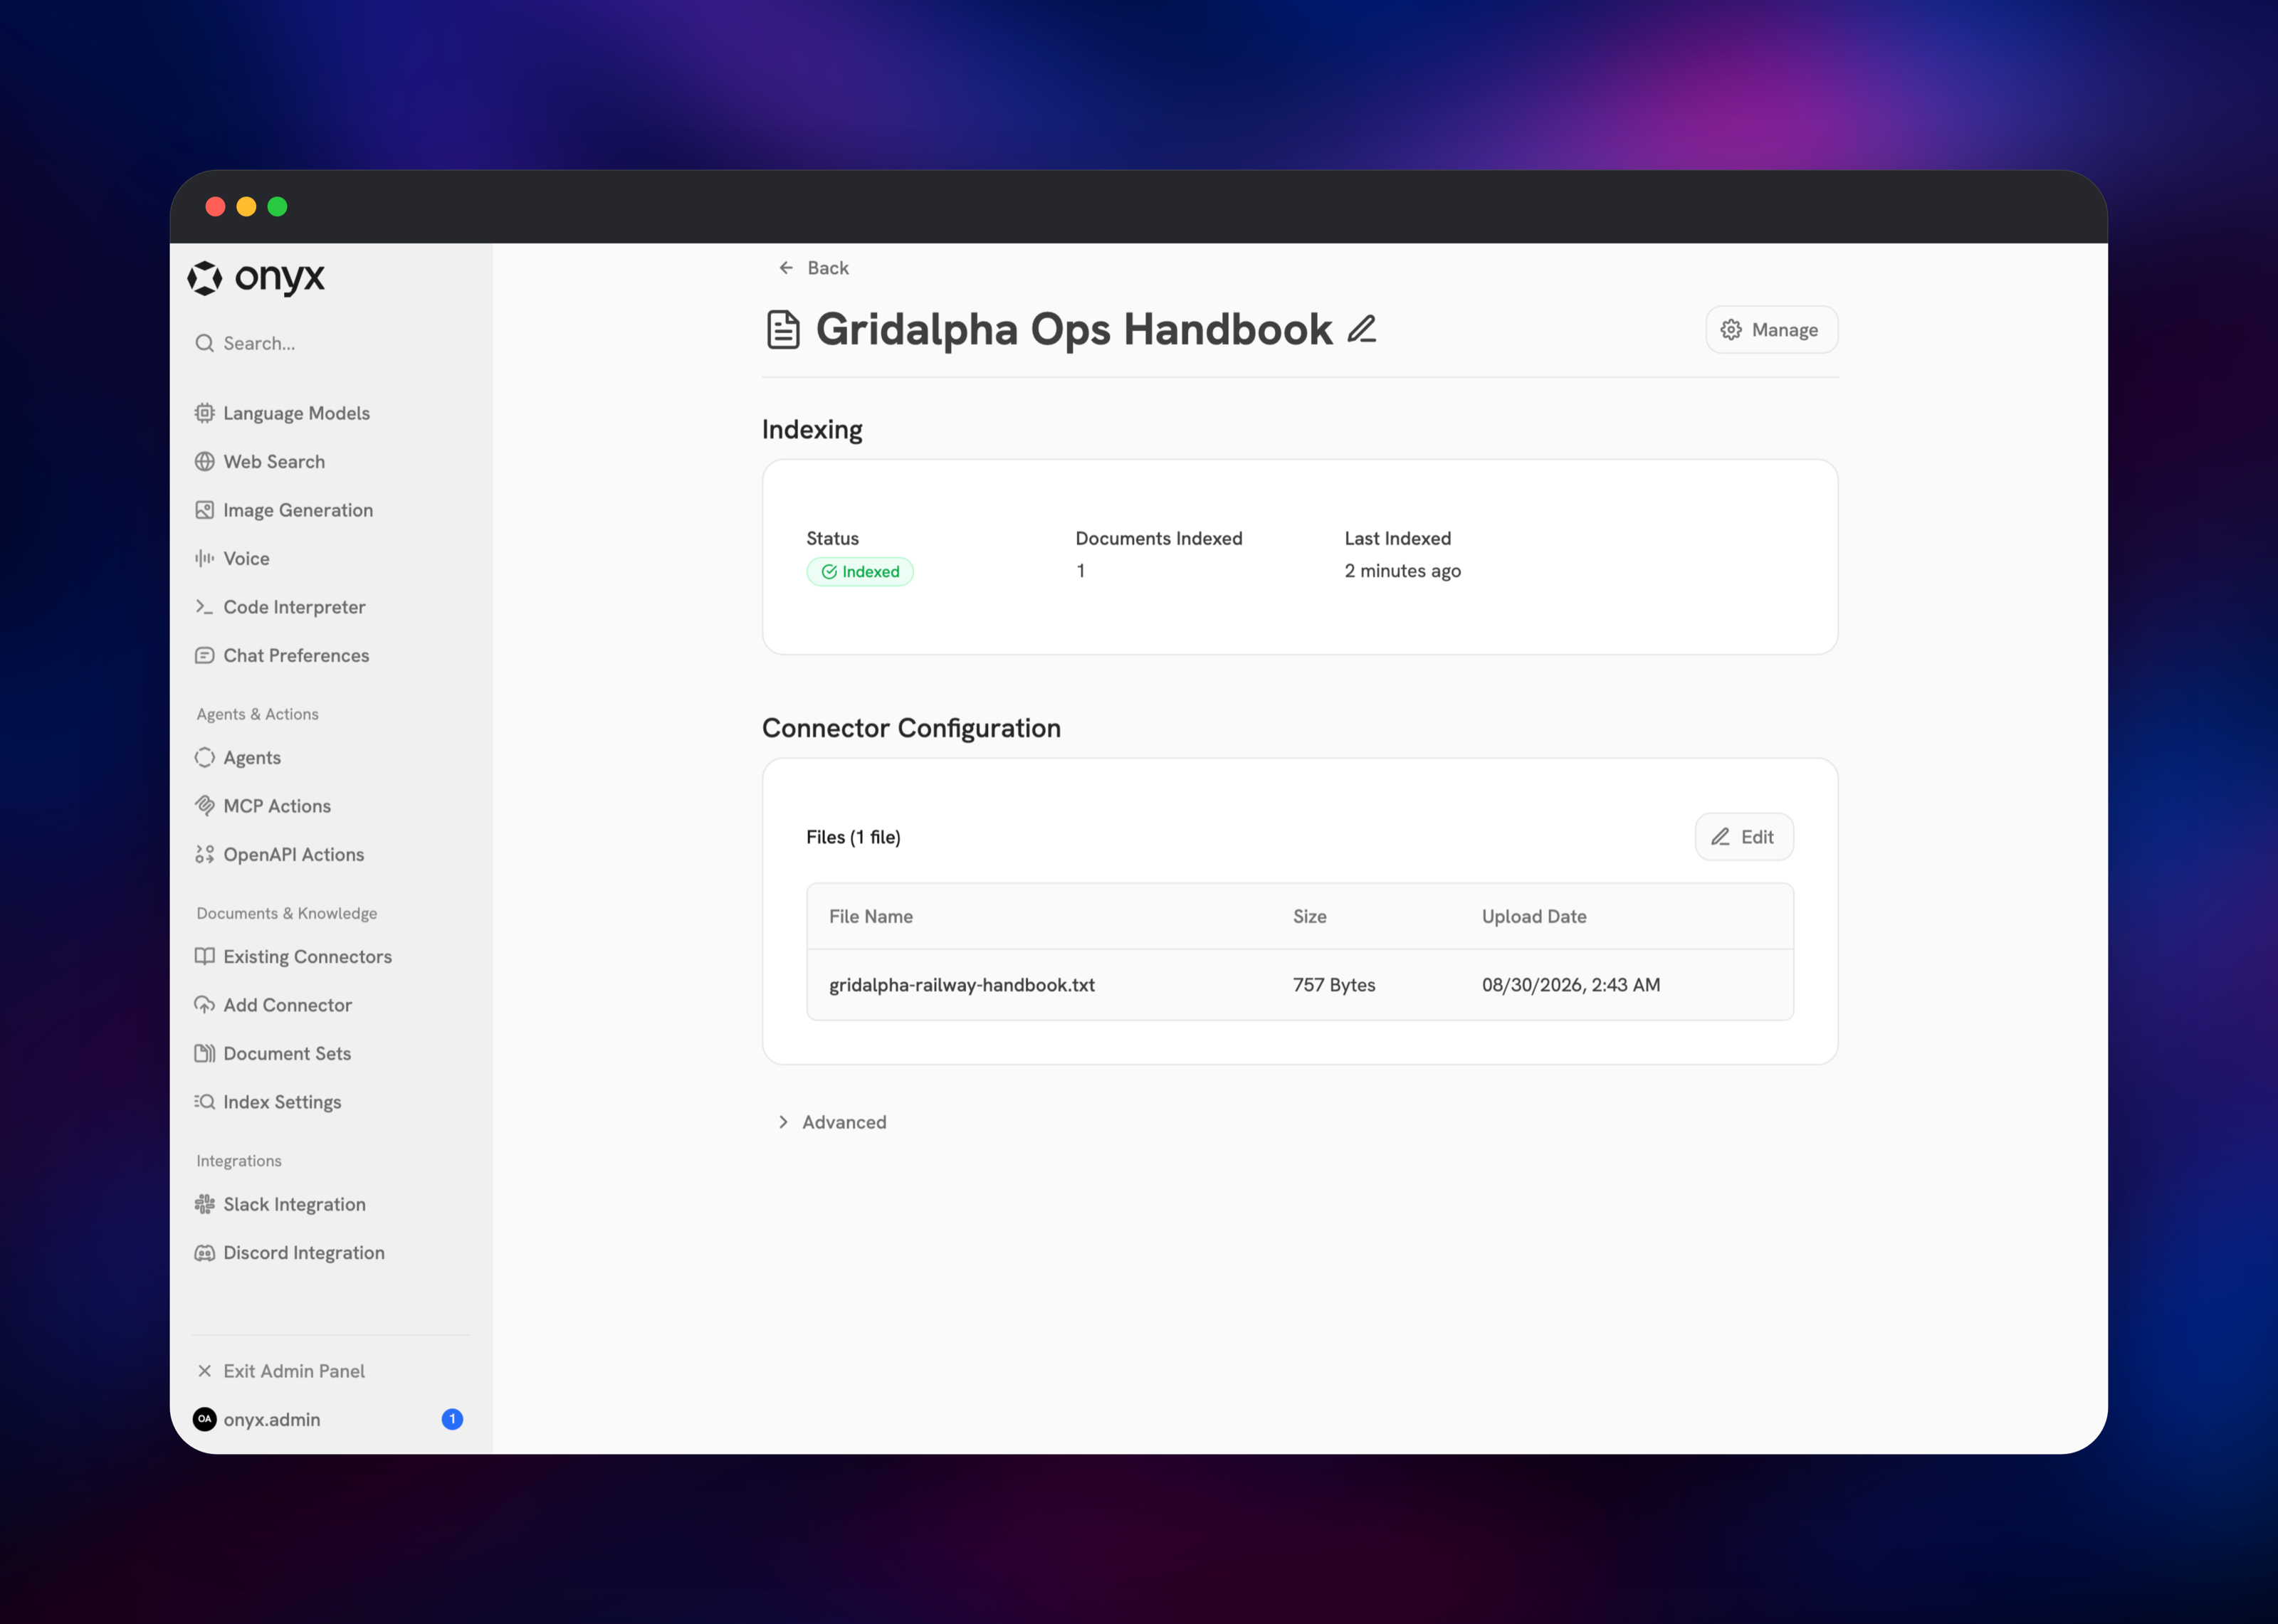
Task: Open Slack Integration settings
Action: tap(331, 1205)
